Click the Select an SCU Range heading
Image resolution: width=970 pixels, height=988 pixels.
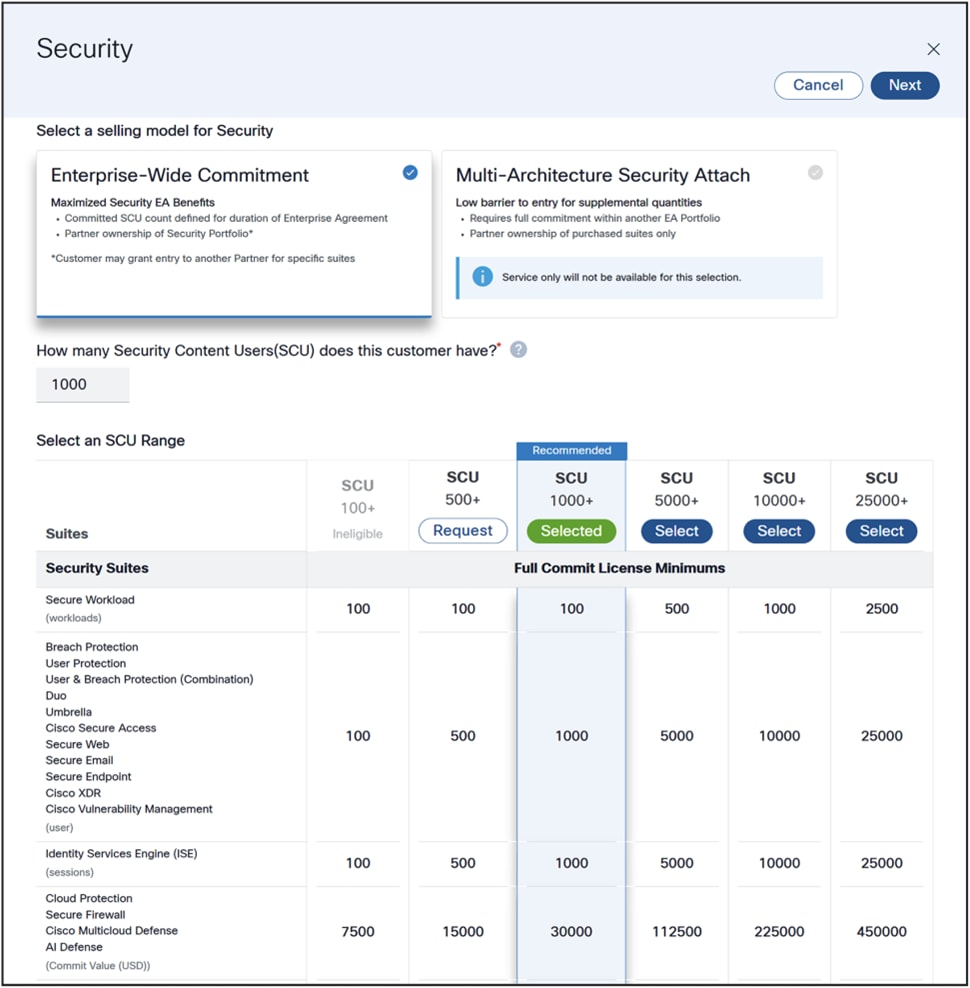[110, 440]
